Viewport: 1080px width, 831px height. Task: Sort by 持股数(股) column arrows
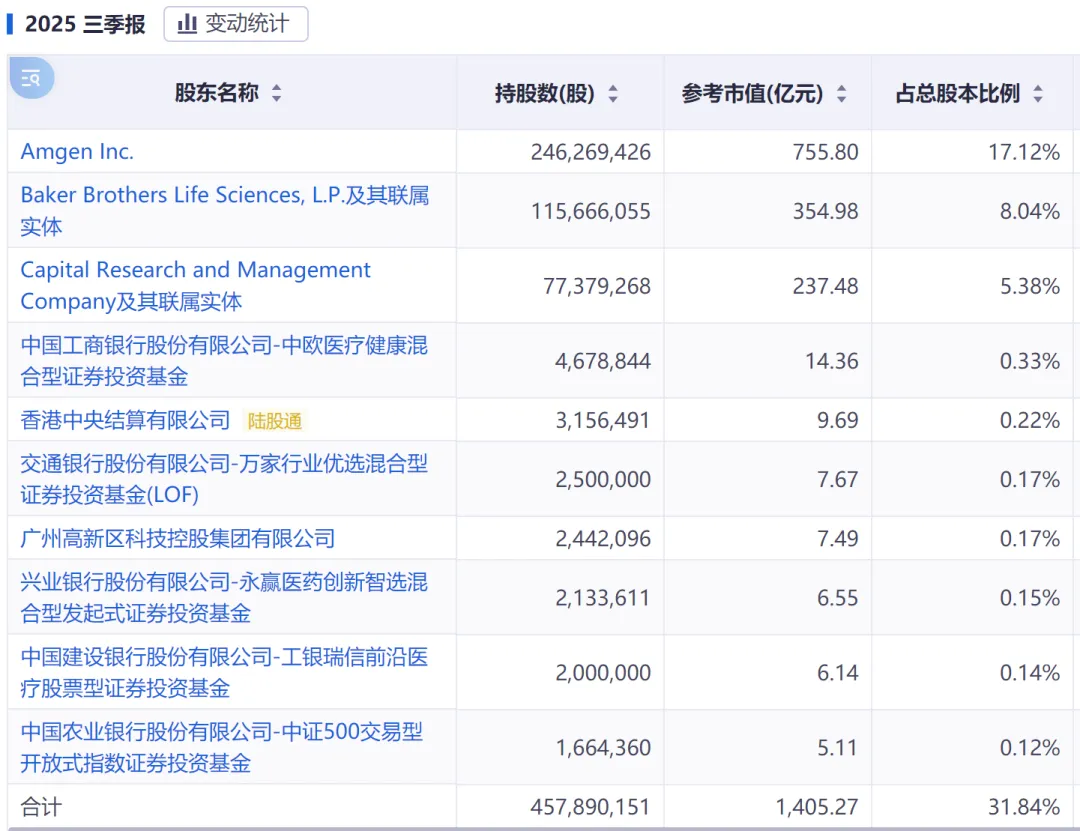pyautogui.click(x=613, y=94)
